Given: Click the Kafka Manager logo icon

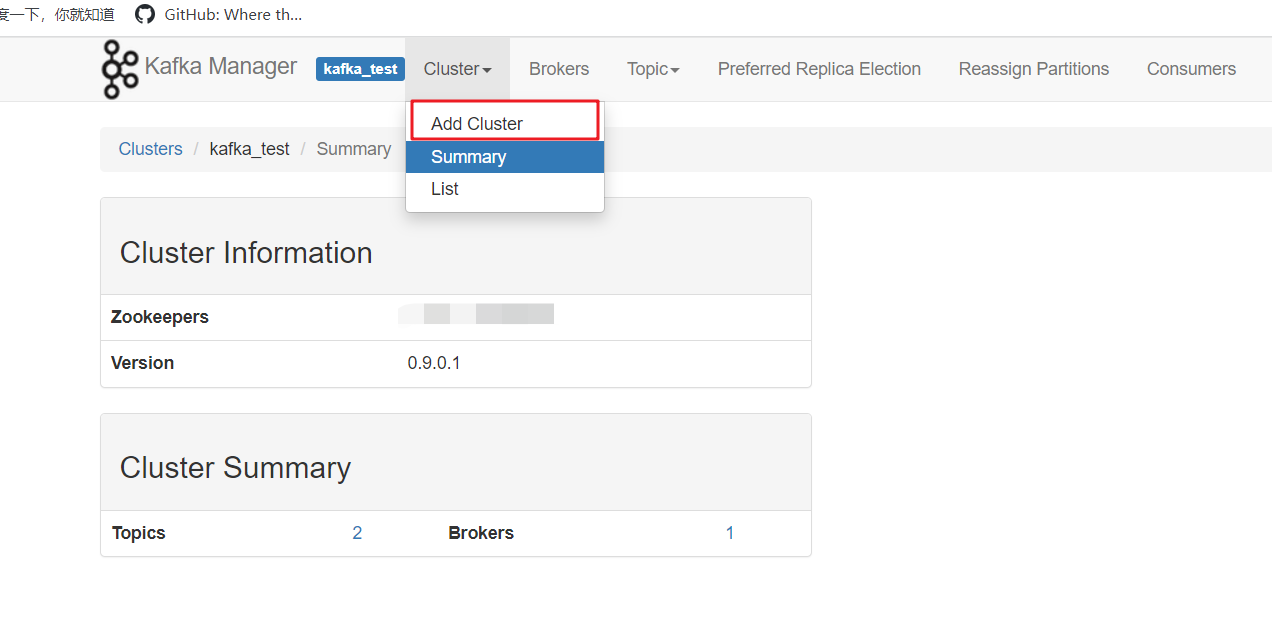Looking at the screenshot, I should (119, 69).
